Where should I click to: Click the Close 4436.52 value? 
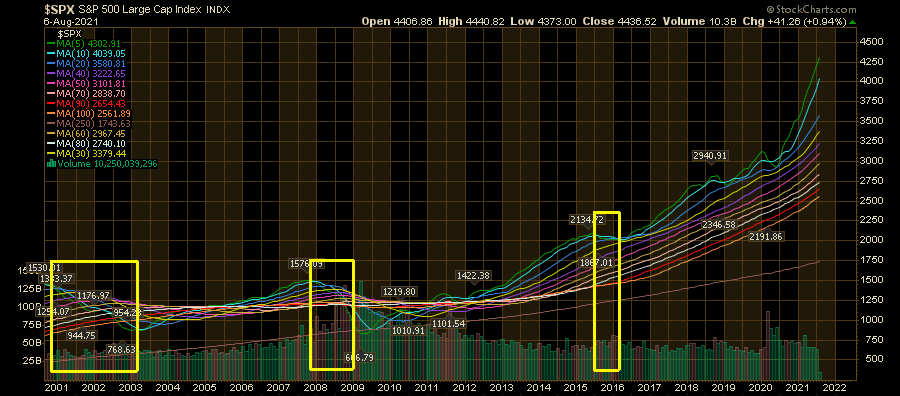click(x=619, y=22)
